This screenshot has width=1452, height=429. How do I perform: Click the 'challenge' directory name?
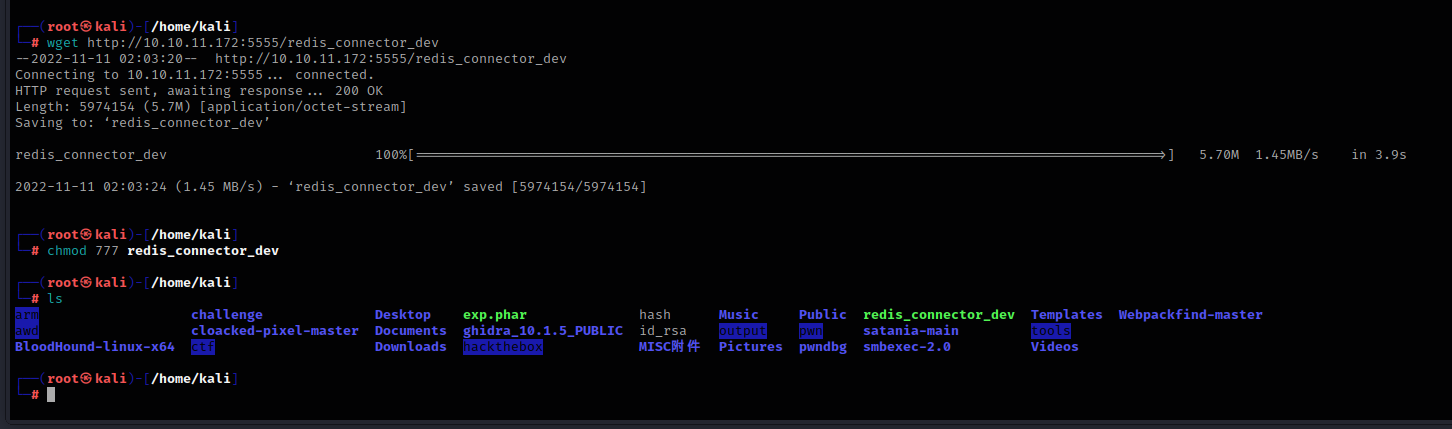(x=227, y=315)
